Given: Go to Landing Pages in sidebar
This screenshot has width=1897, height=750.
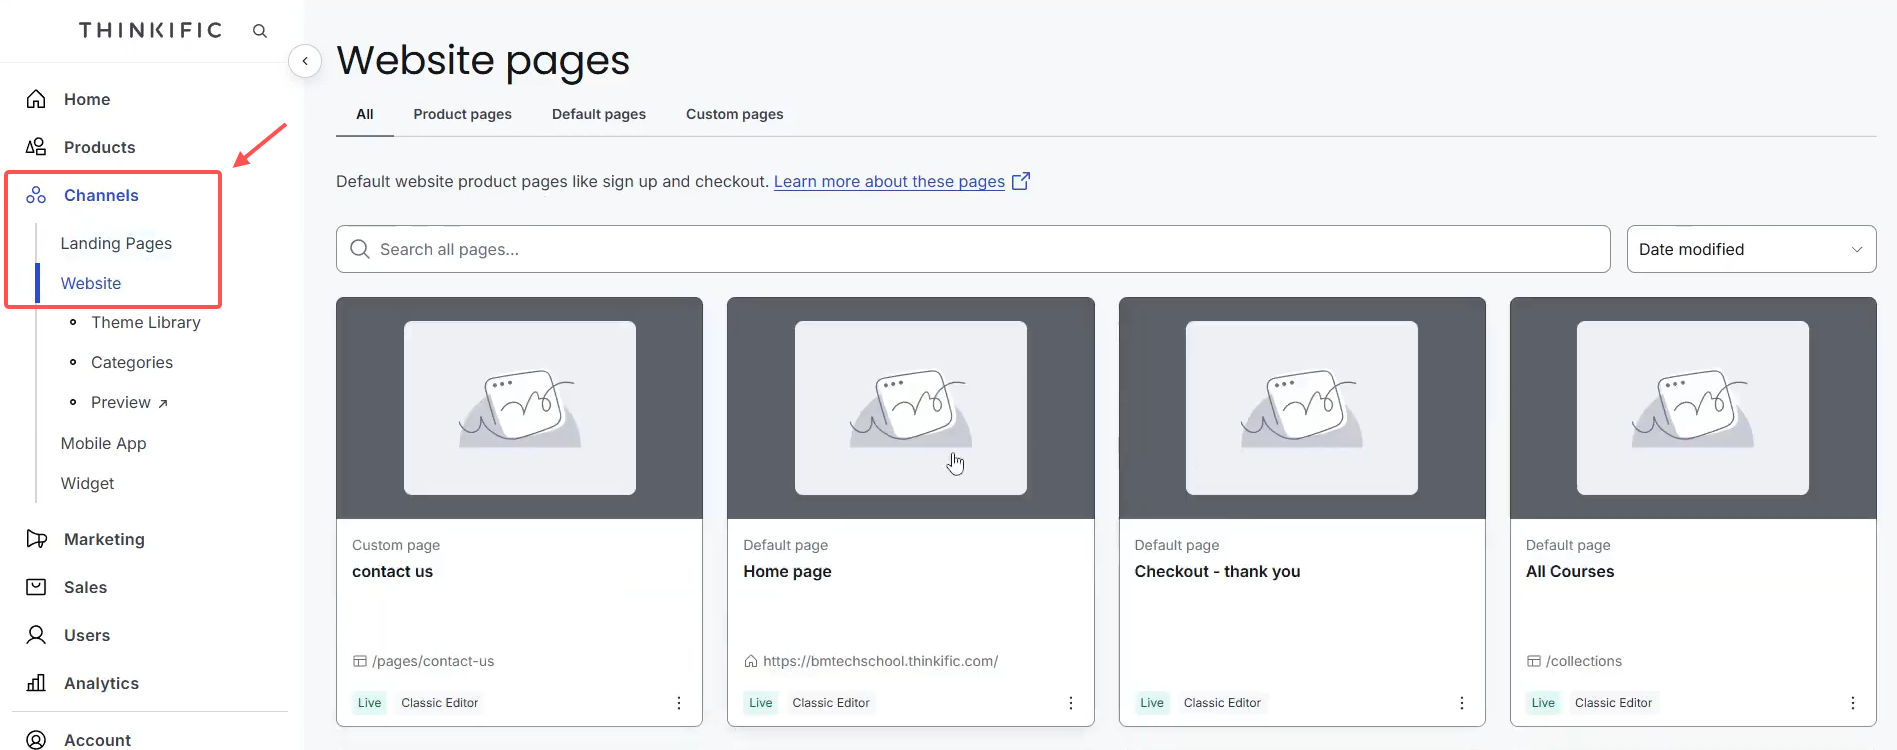Looking at the screenshot, I should coord(116,243).
